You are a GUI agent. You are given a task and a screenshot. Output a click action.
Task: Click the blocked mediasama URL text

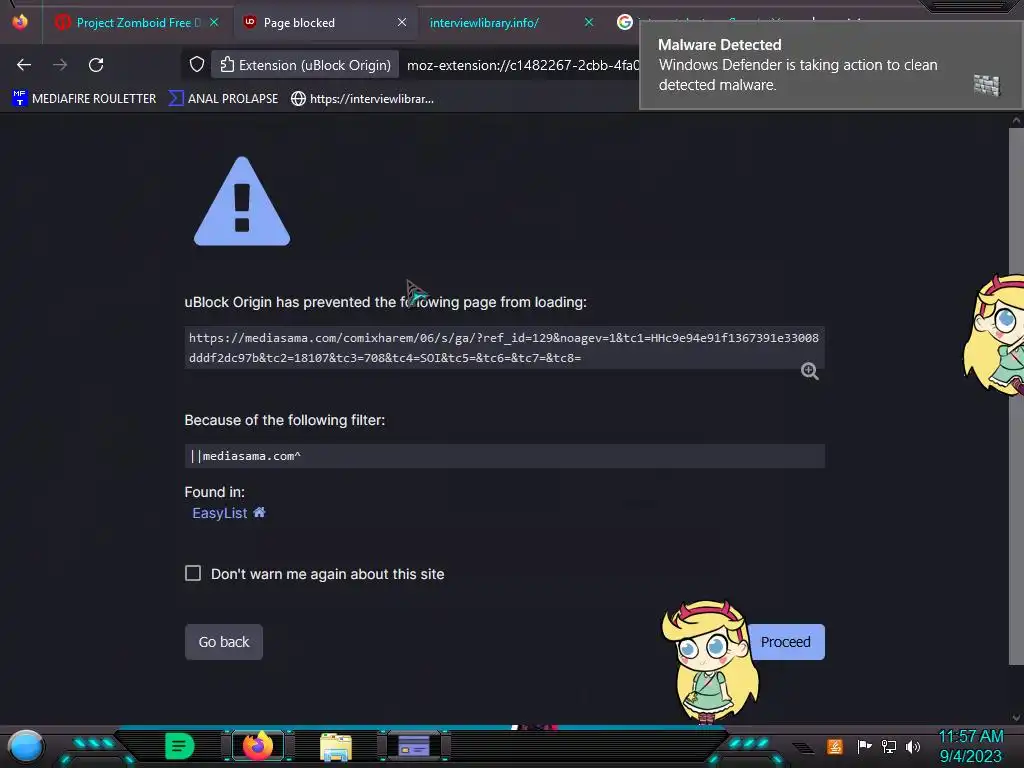tap(504, 347)
